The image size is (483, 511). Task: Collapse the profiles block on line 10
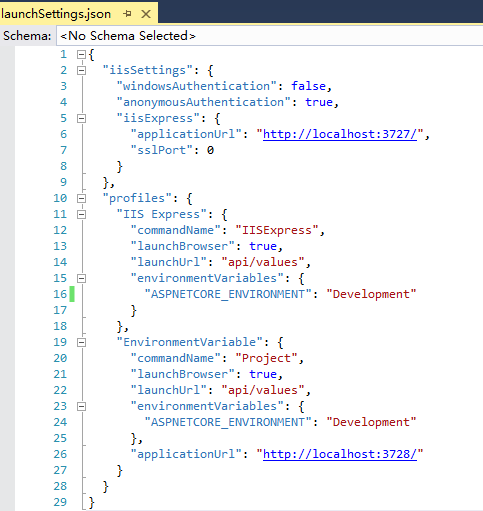81,199
